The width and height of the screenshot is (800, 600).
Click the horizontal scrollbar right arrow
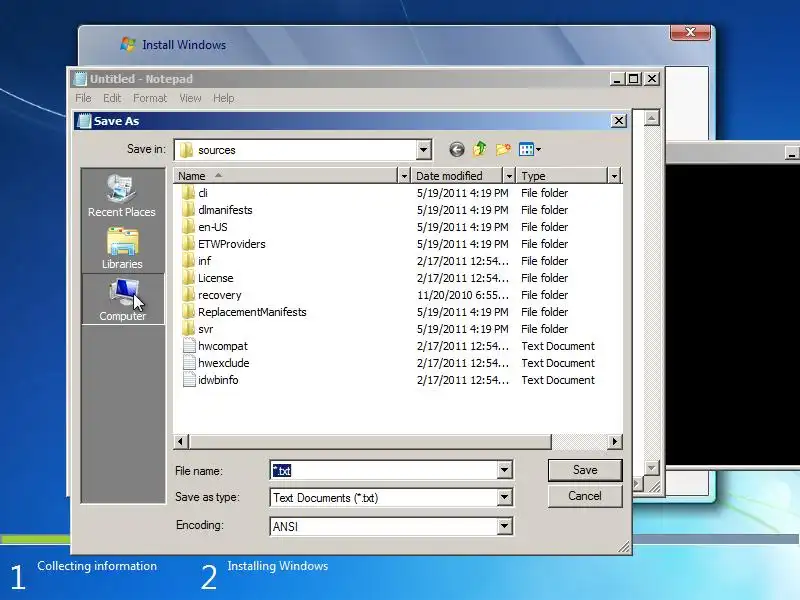tap(615, 441)
